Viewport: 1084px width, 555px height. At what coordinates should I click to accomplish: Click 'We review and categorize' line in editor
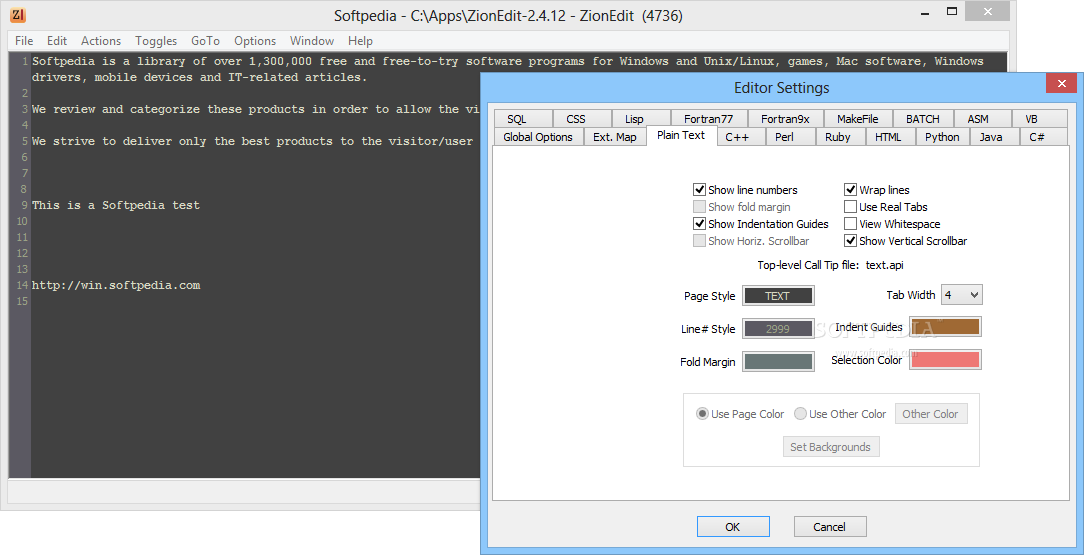click(256, 109)
